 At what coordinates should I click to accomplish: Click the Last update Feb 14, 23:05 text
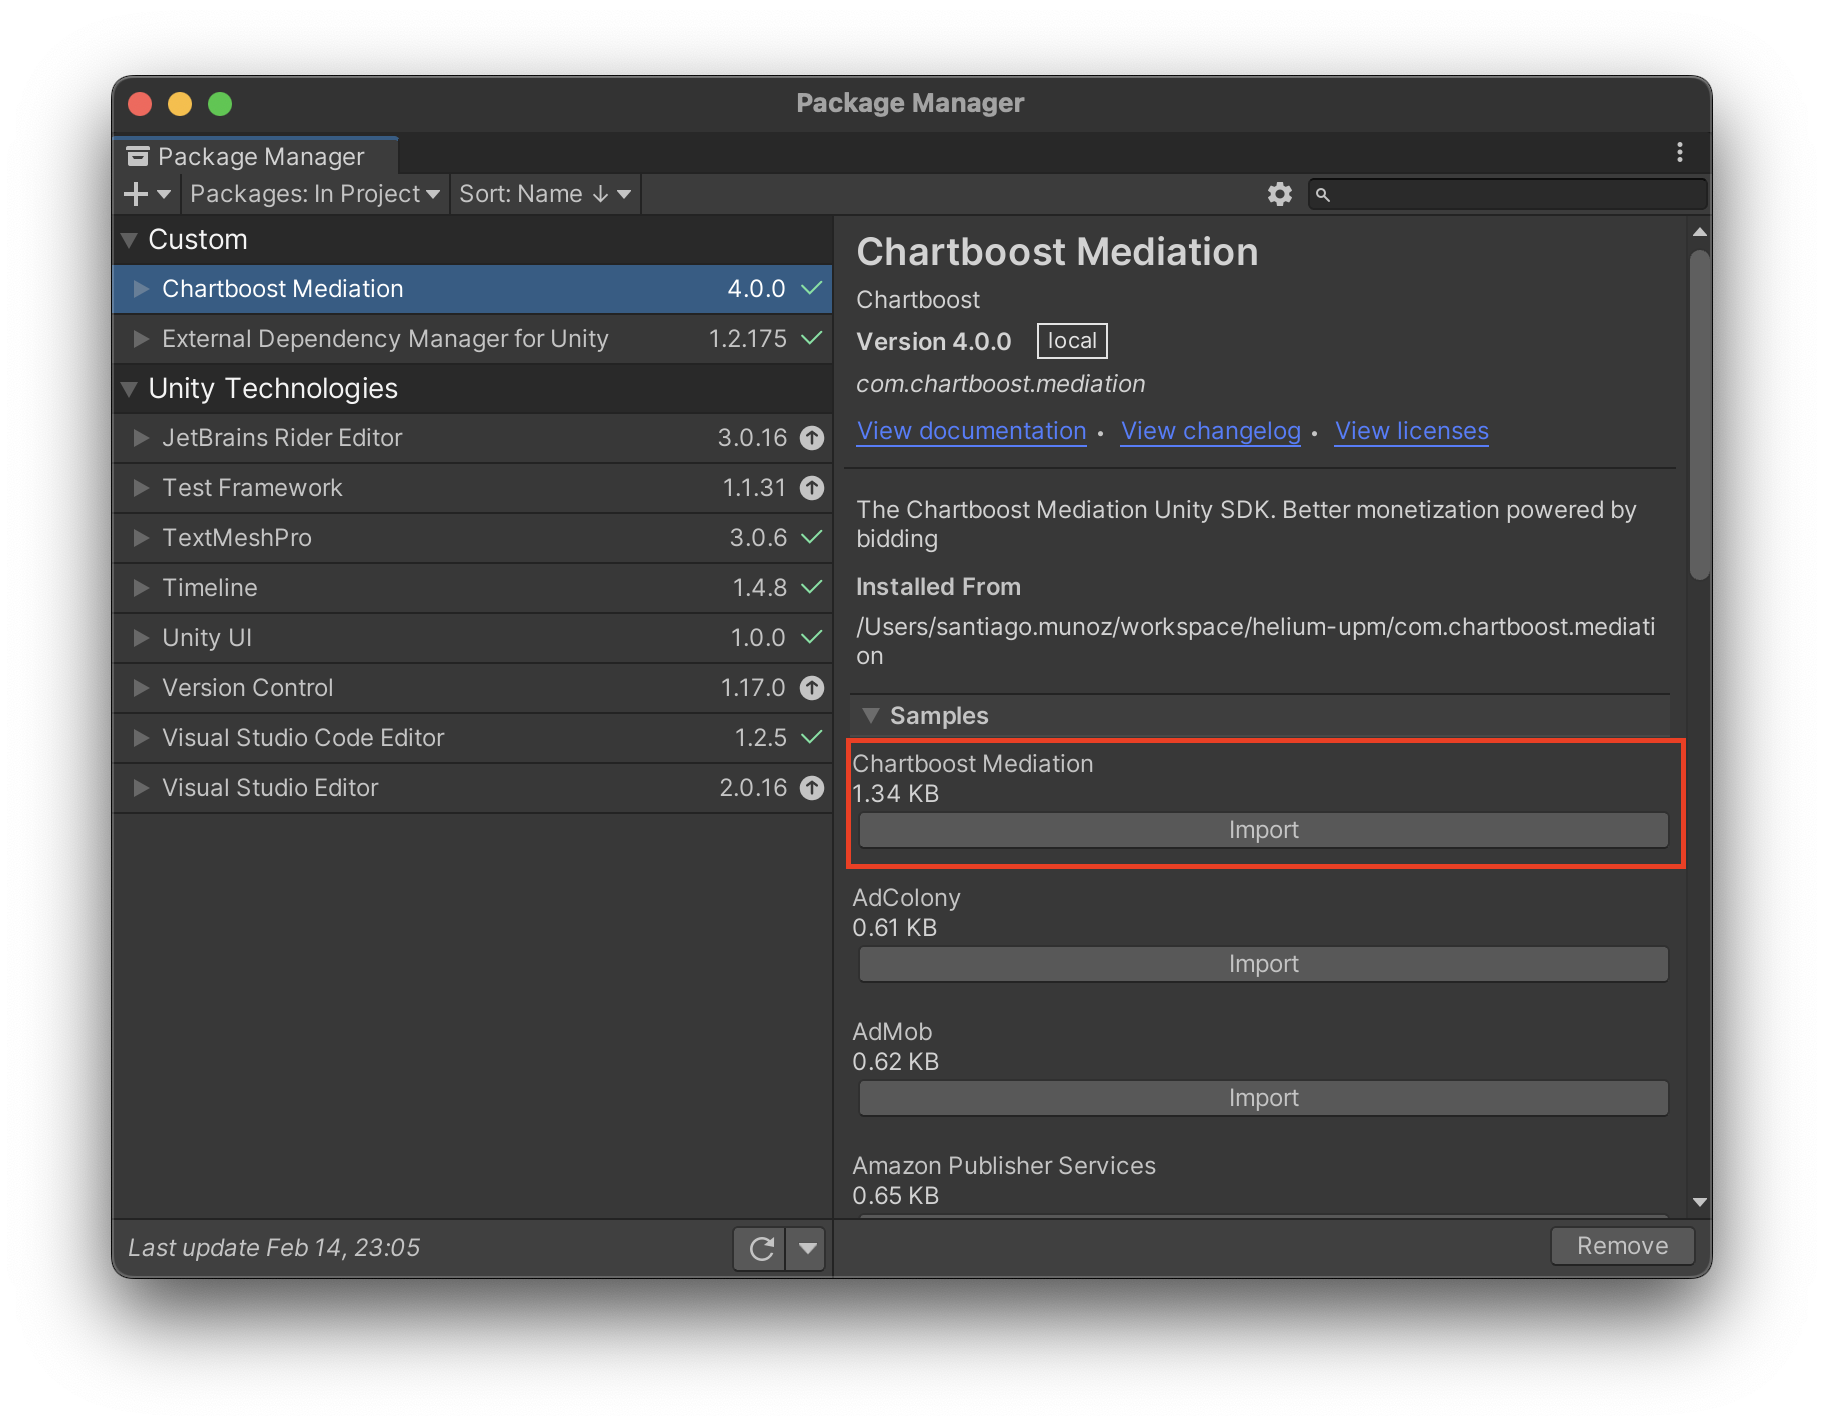(274, 1248)
